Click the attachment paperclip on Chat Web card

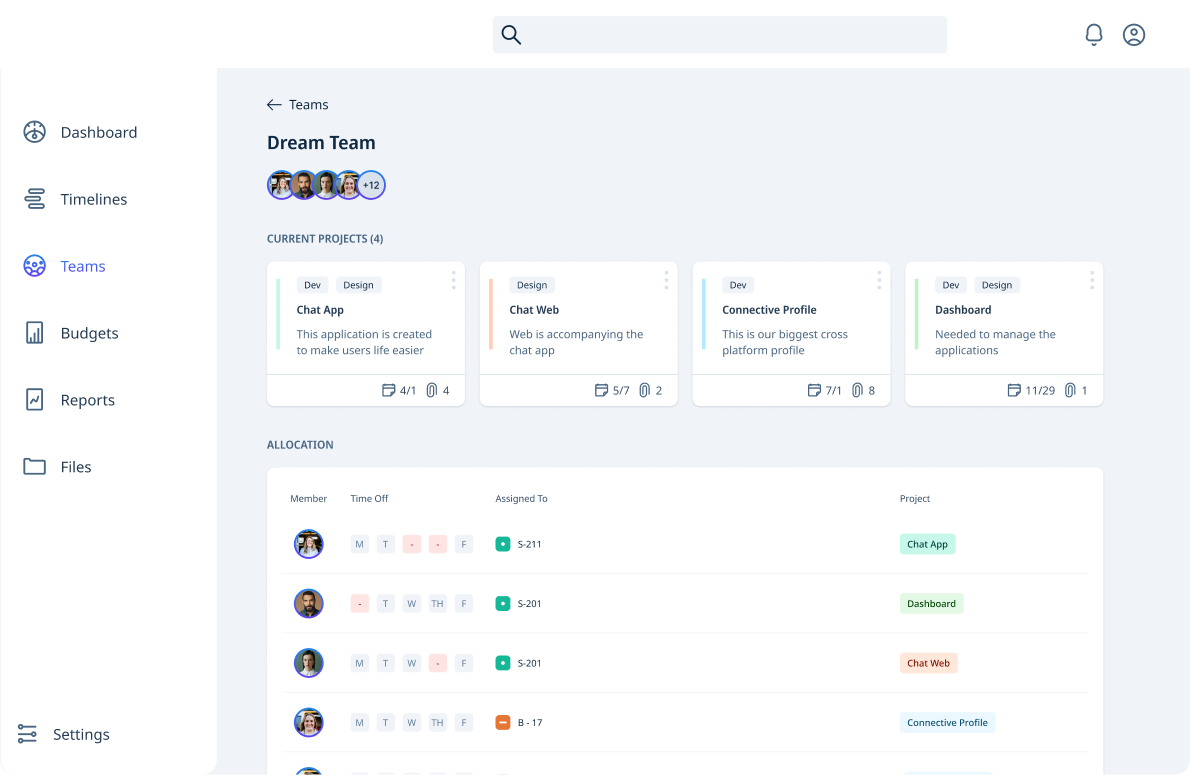coord(644,390)
